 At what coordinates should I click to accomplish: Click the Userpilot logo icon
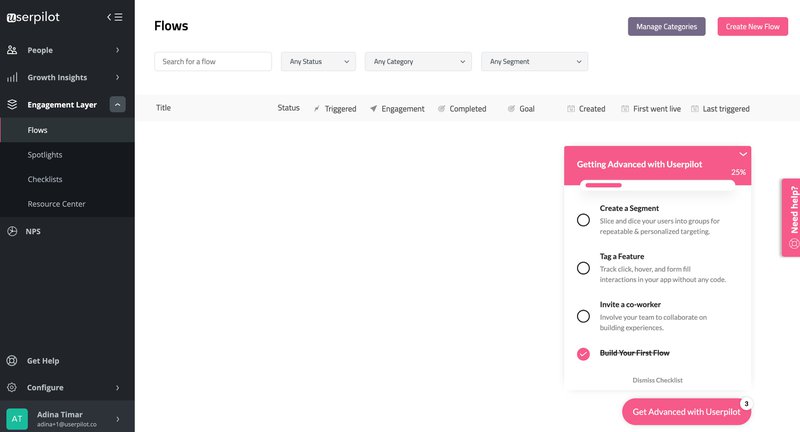[12, 17]
